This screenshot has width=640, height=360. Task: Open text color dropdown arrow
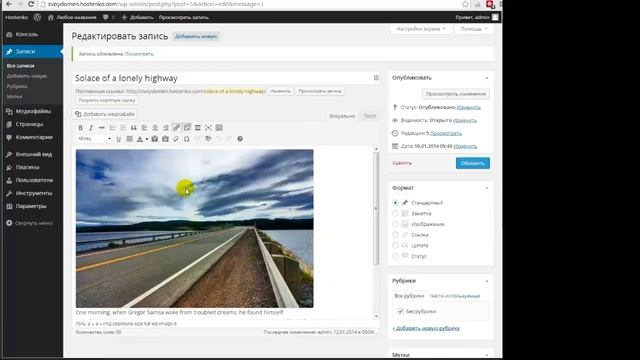pyautogui.click(x=147, y=139)
